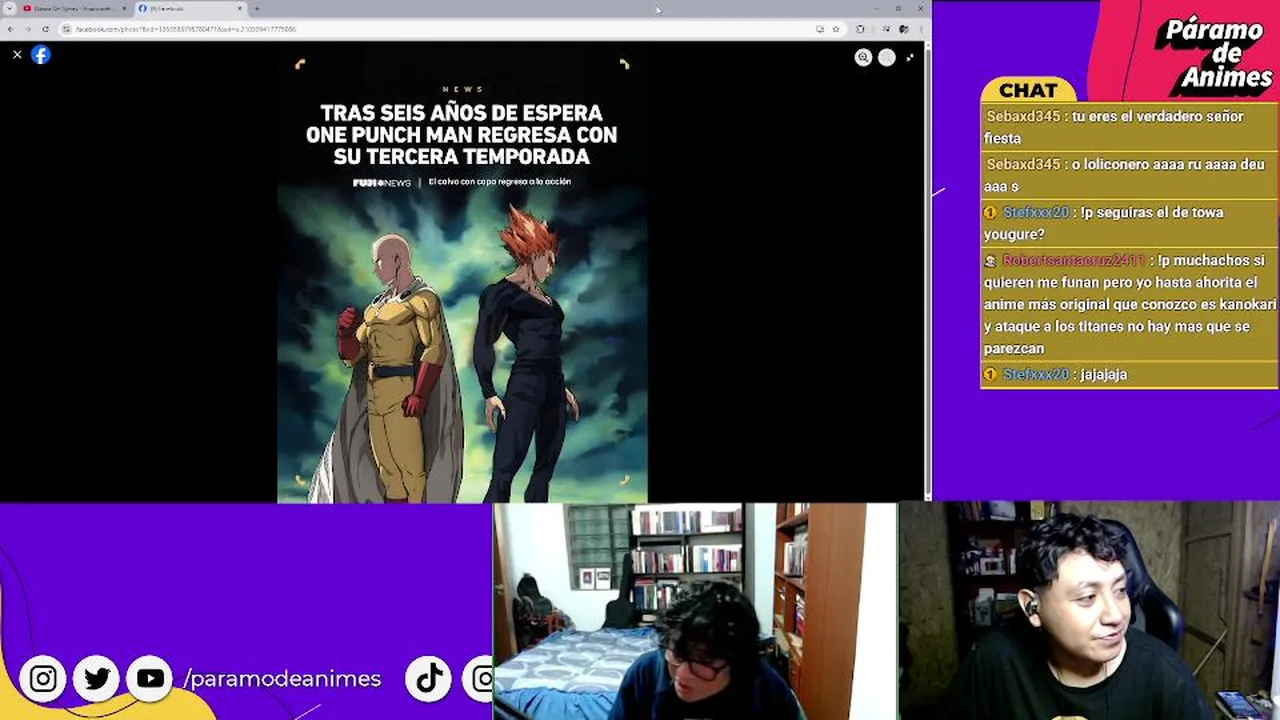1280x720 pixels.
Task: Click Sebaxd345 message 'tu eres el verdadero señor fiesta'
Action: [1128, 127]
